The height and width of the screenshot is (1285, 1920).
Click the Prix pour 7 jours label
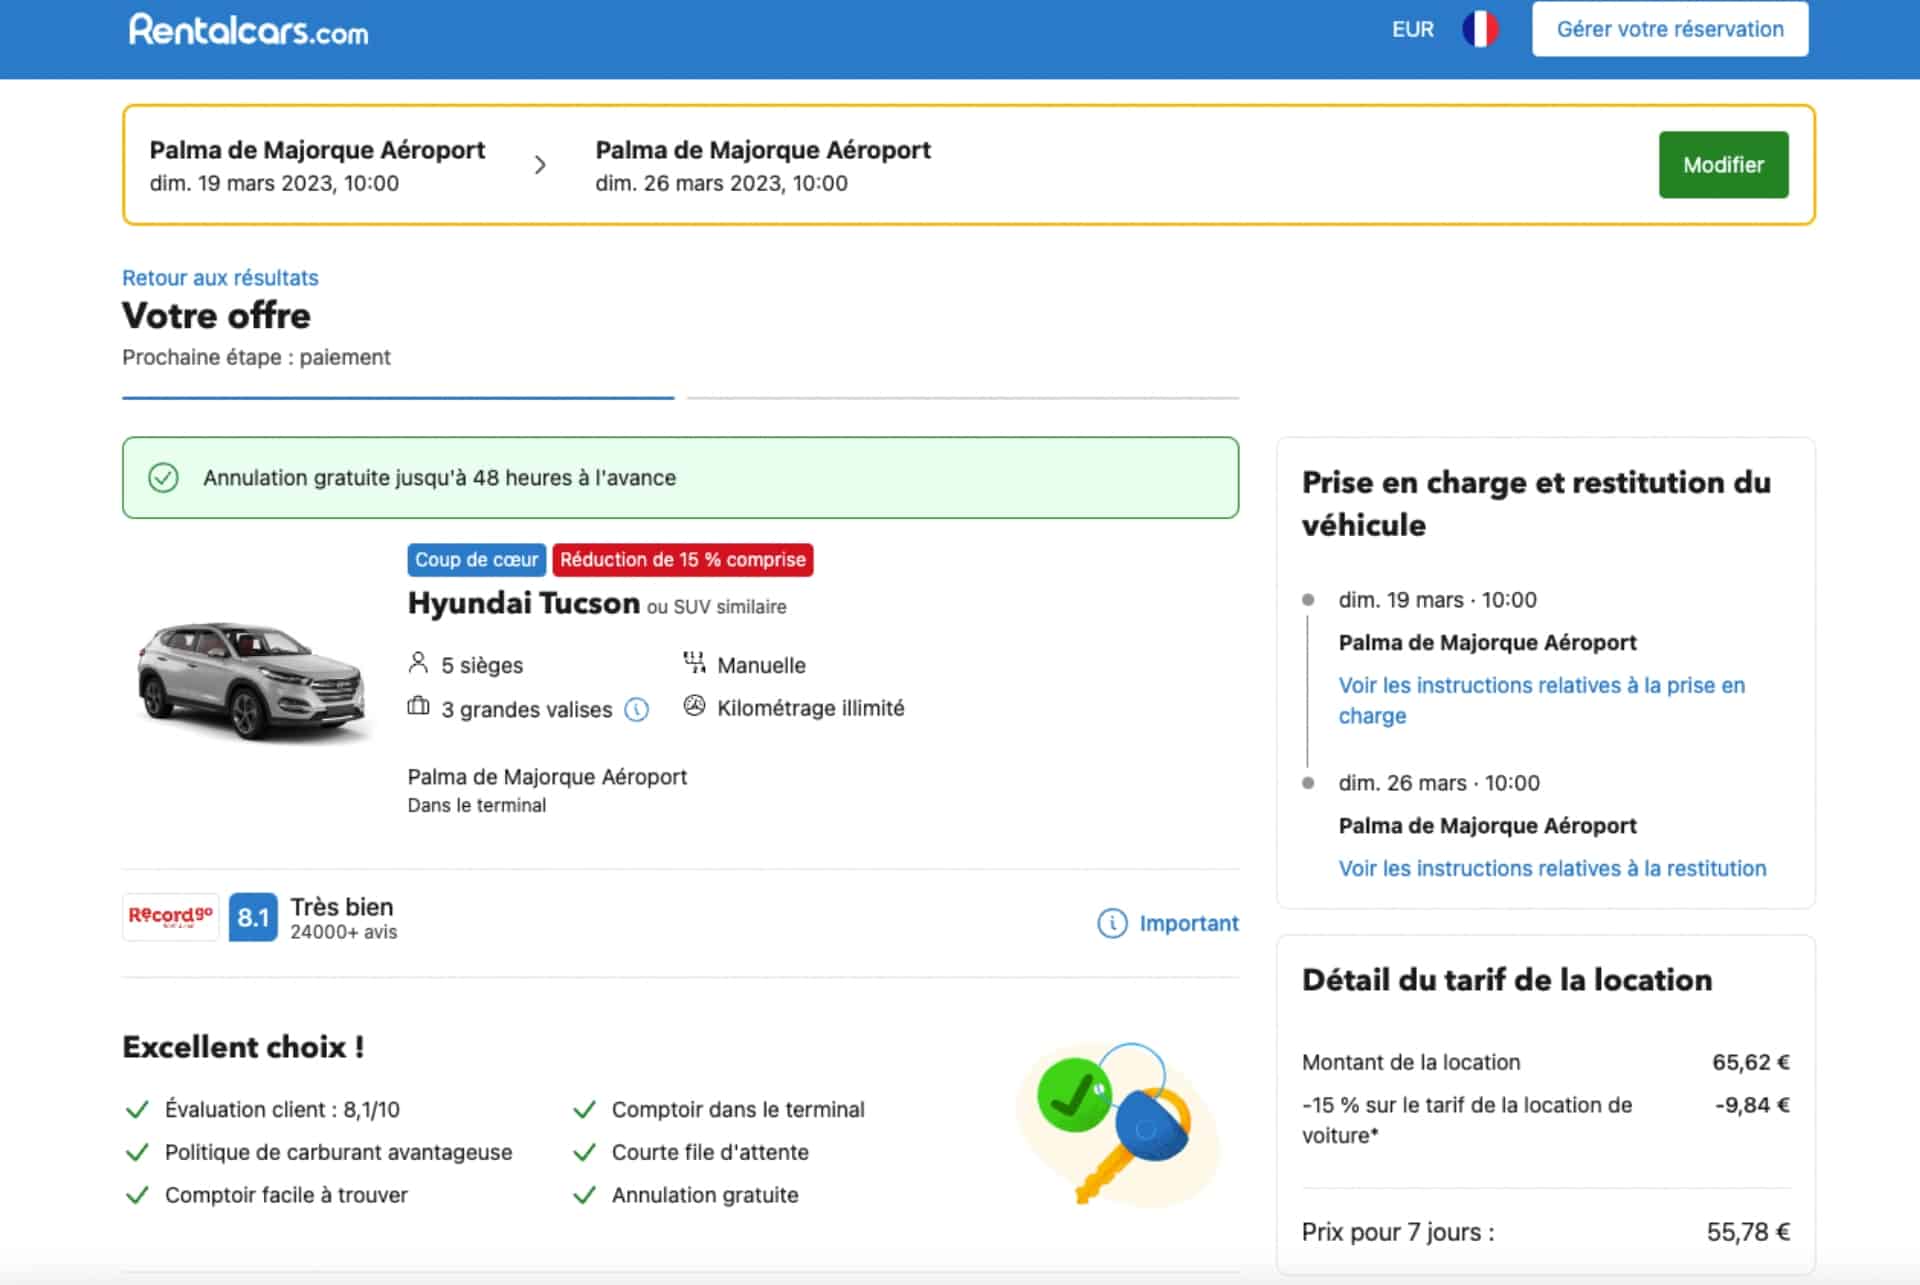1398,1232
